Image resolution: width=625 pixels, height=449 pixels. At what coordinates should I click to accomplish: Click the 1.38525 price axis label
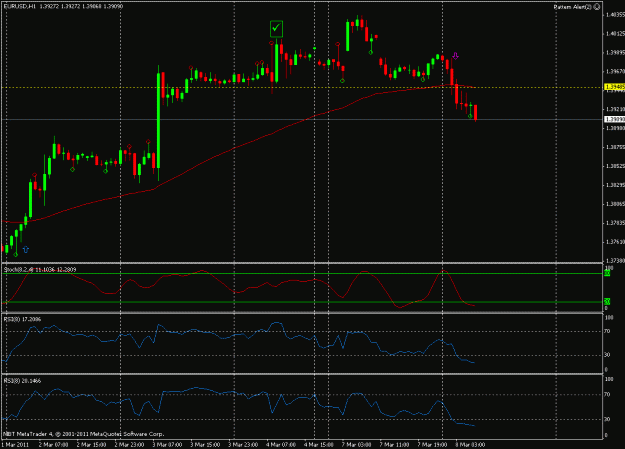pyautogui.click(x=615, y=166)
